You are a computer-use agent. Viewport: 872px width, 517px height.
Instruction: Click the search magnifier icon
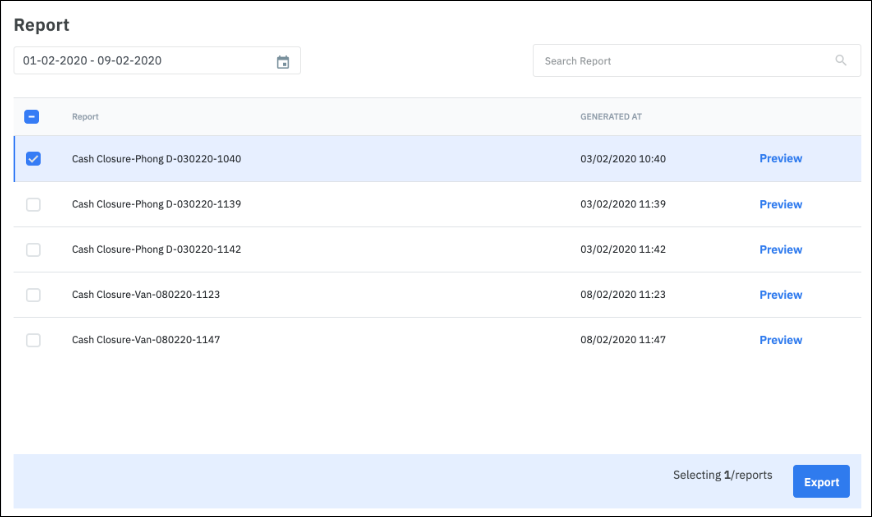tap(841, 61)
